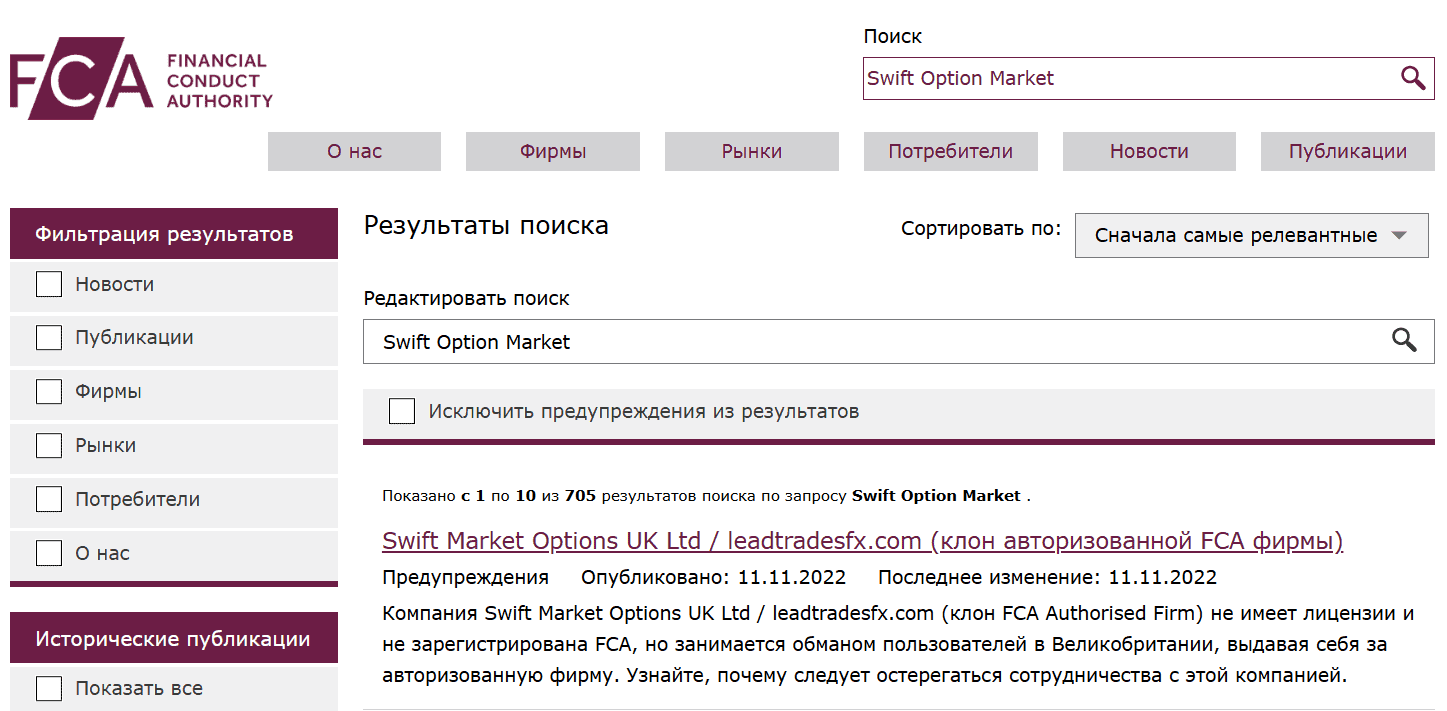Viewport: 1447px width, 711px height.
Task: Click the FCA Financial Conduct Authority logo
Action: tap(140, 77)
